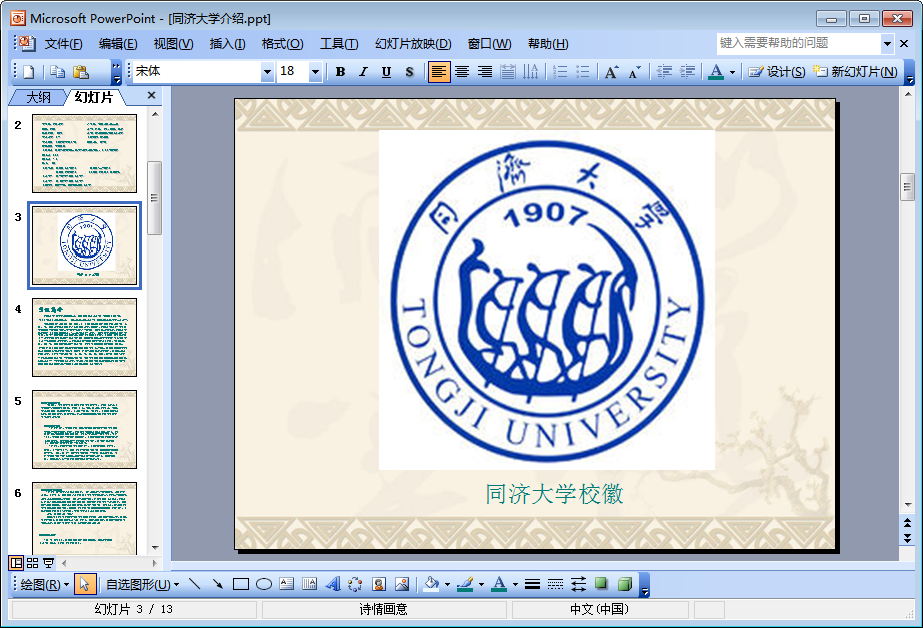923x628 pixels.
Task: Click the Copy icon in standard toolbar
Action: tap(57, 72)
